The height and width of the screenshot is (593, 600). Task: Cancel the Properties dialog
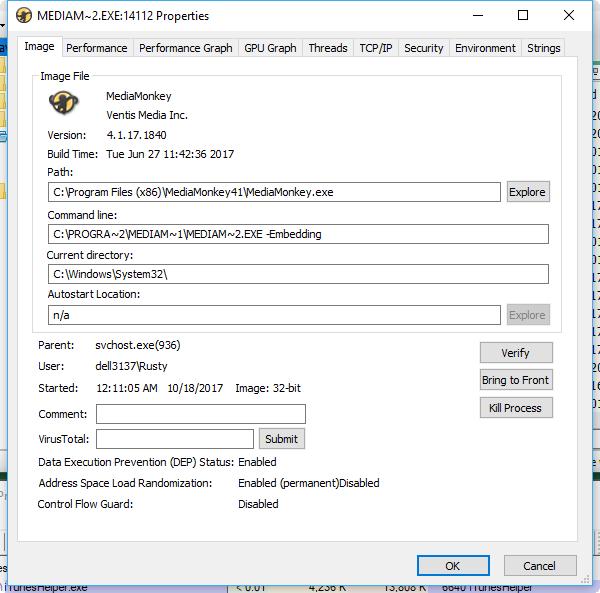pos(537,565)
